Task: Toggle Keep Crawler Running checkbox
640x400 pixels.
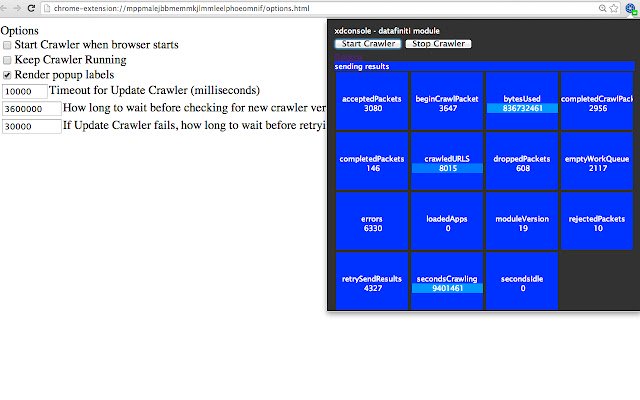Action: click(x=7, y=60)
